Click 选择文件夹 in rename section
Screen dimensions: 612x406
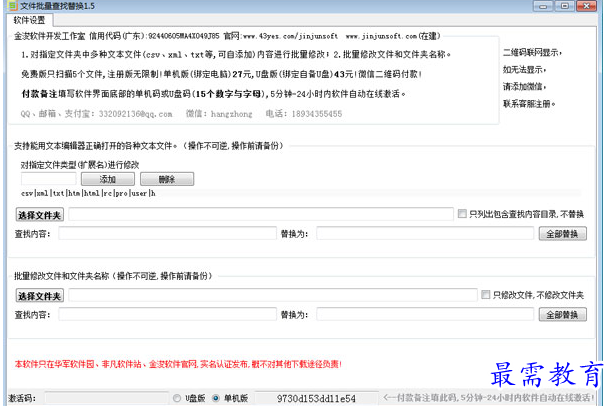[39, 296]
